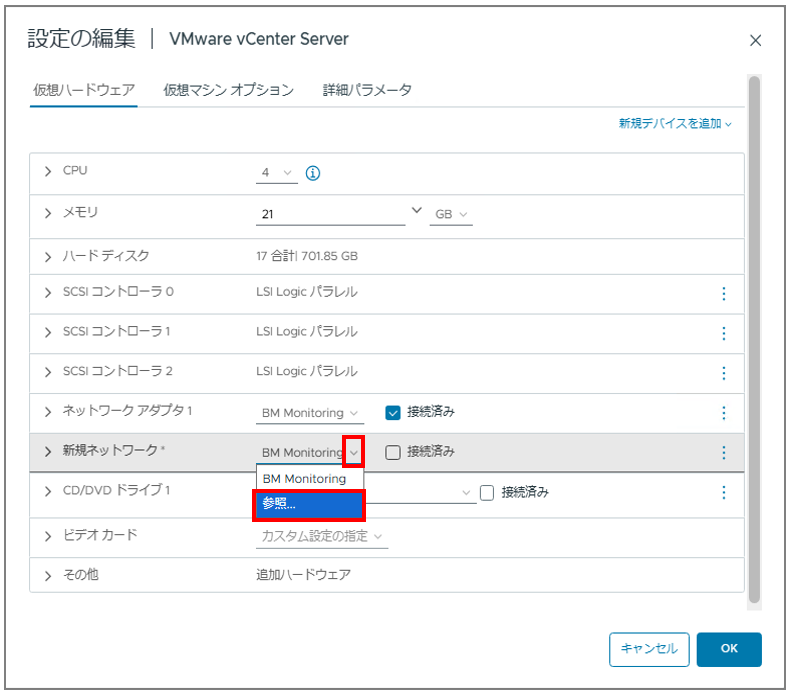Click the memory value field showing 21
The height and width of the screenshot is (693, 788).
[330, 215]
